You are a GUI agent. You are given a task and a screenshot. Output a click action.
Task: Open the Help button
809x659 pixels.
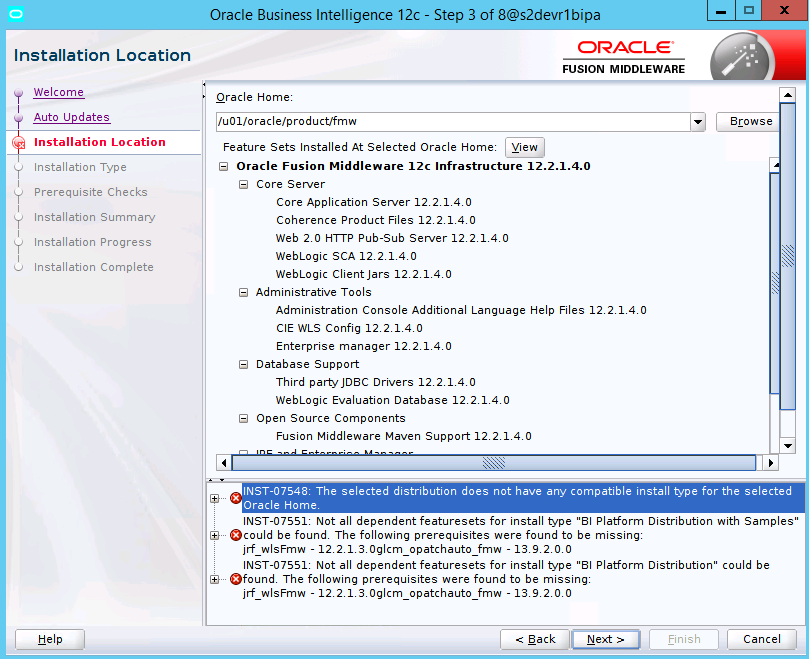click(50, 639)
